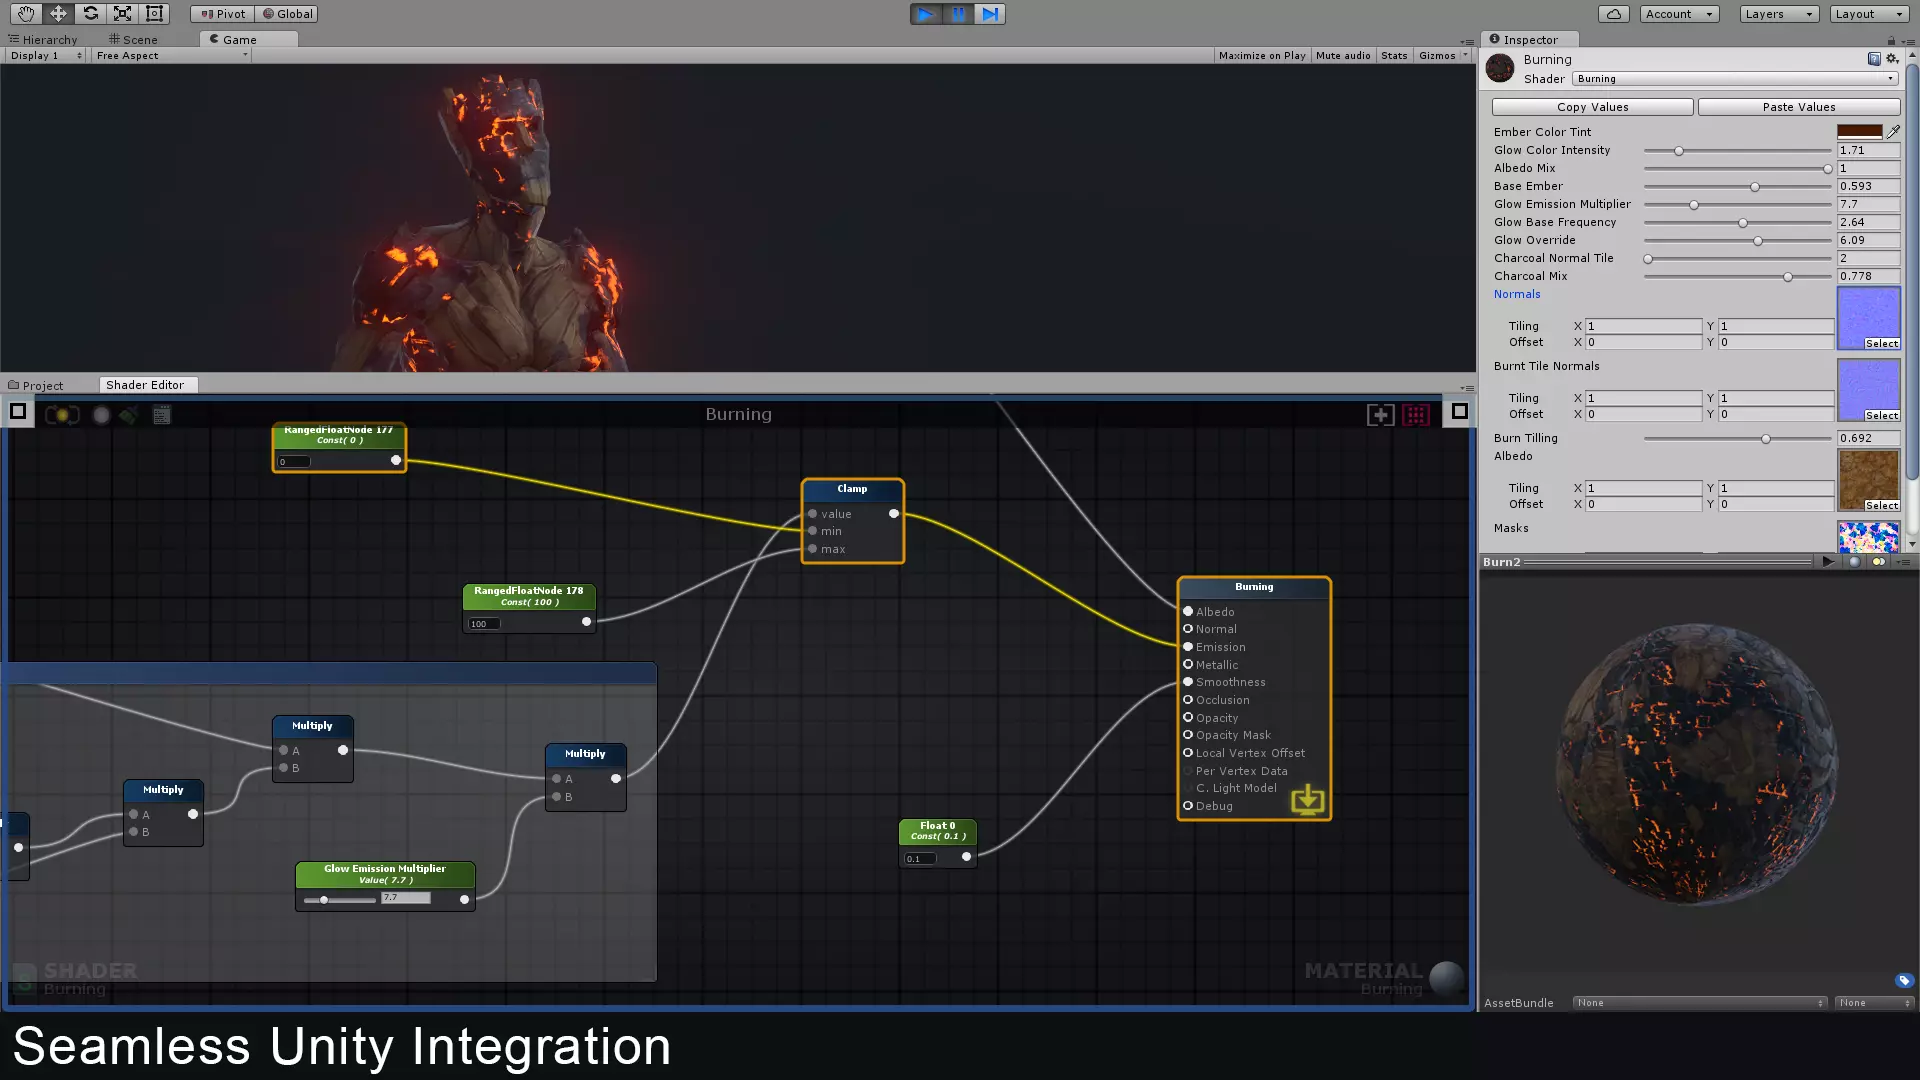The height and width of the screenshot is (1080, 1920).
Task: Toggle shader editor preview lighting rotation
Action: pos(62,415)
